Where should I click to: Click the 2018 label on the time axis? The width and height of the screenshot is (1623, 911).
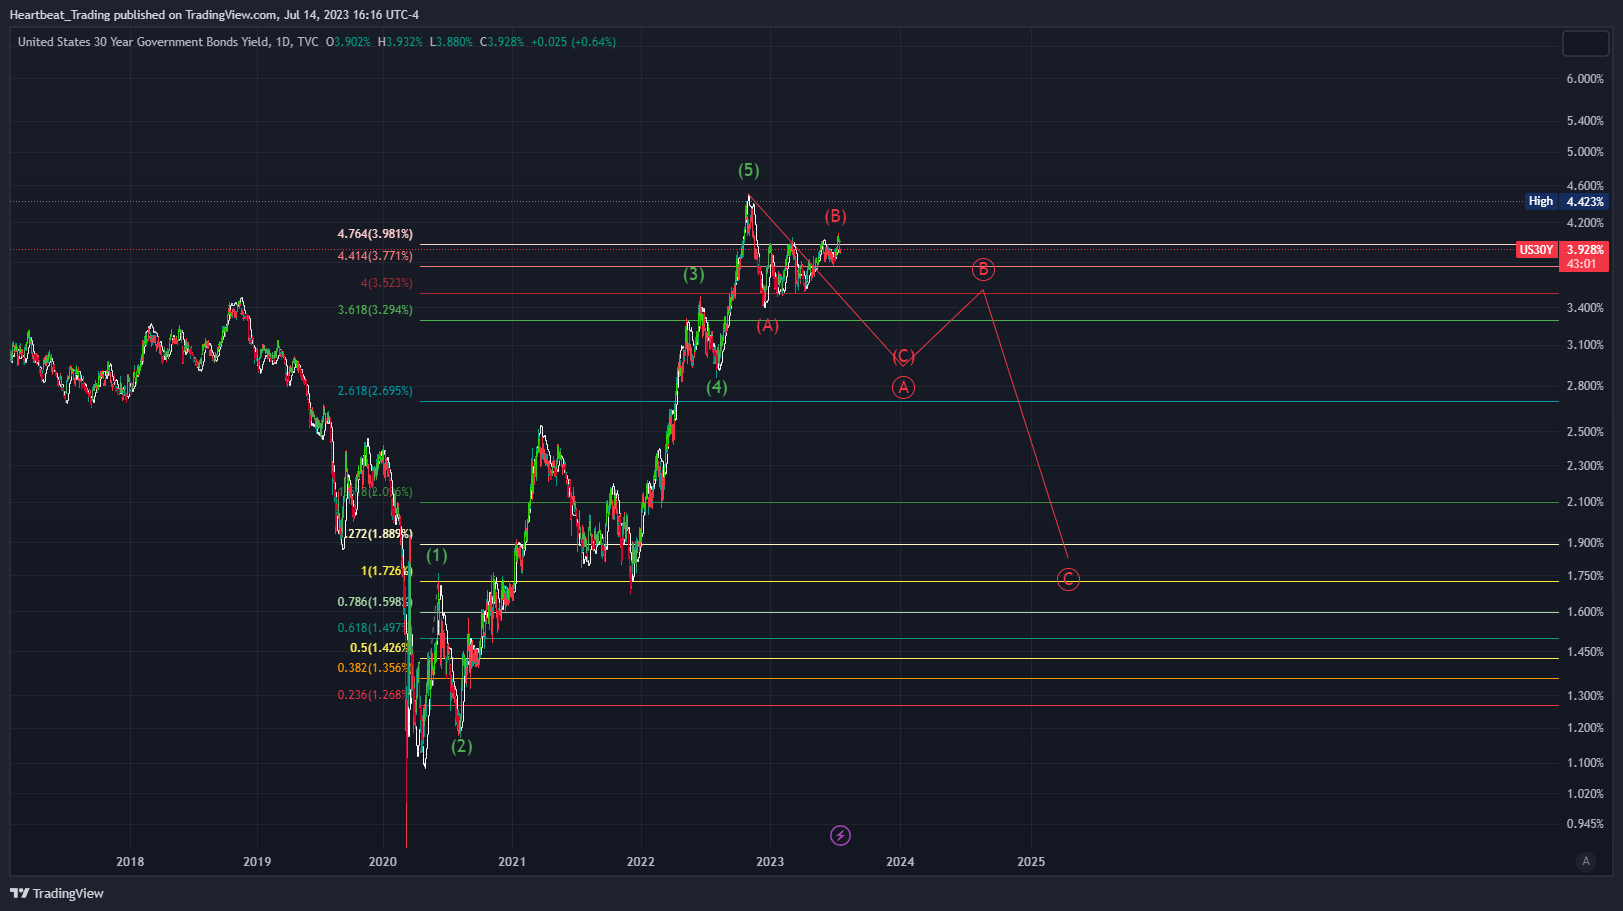[x=130, y=861]
